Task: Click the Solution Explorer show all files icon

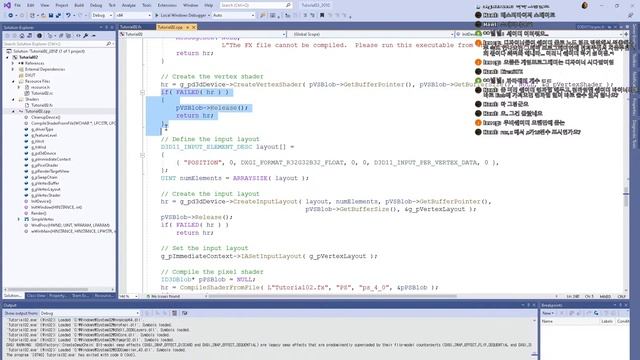Action: coord(68,36)
